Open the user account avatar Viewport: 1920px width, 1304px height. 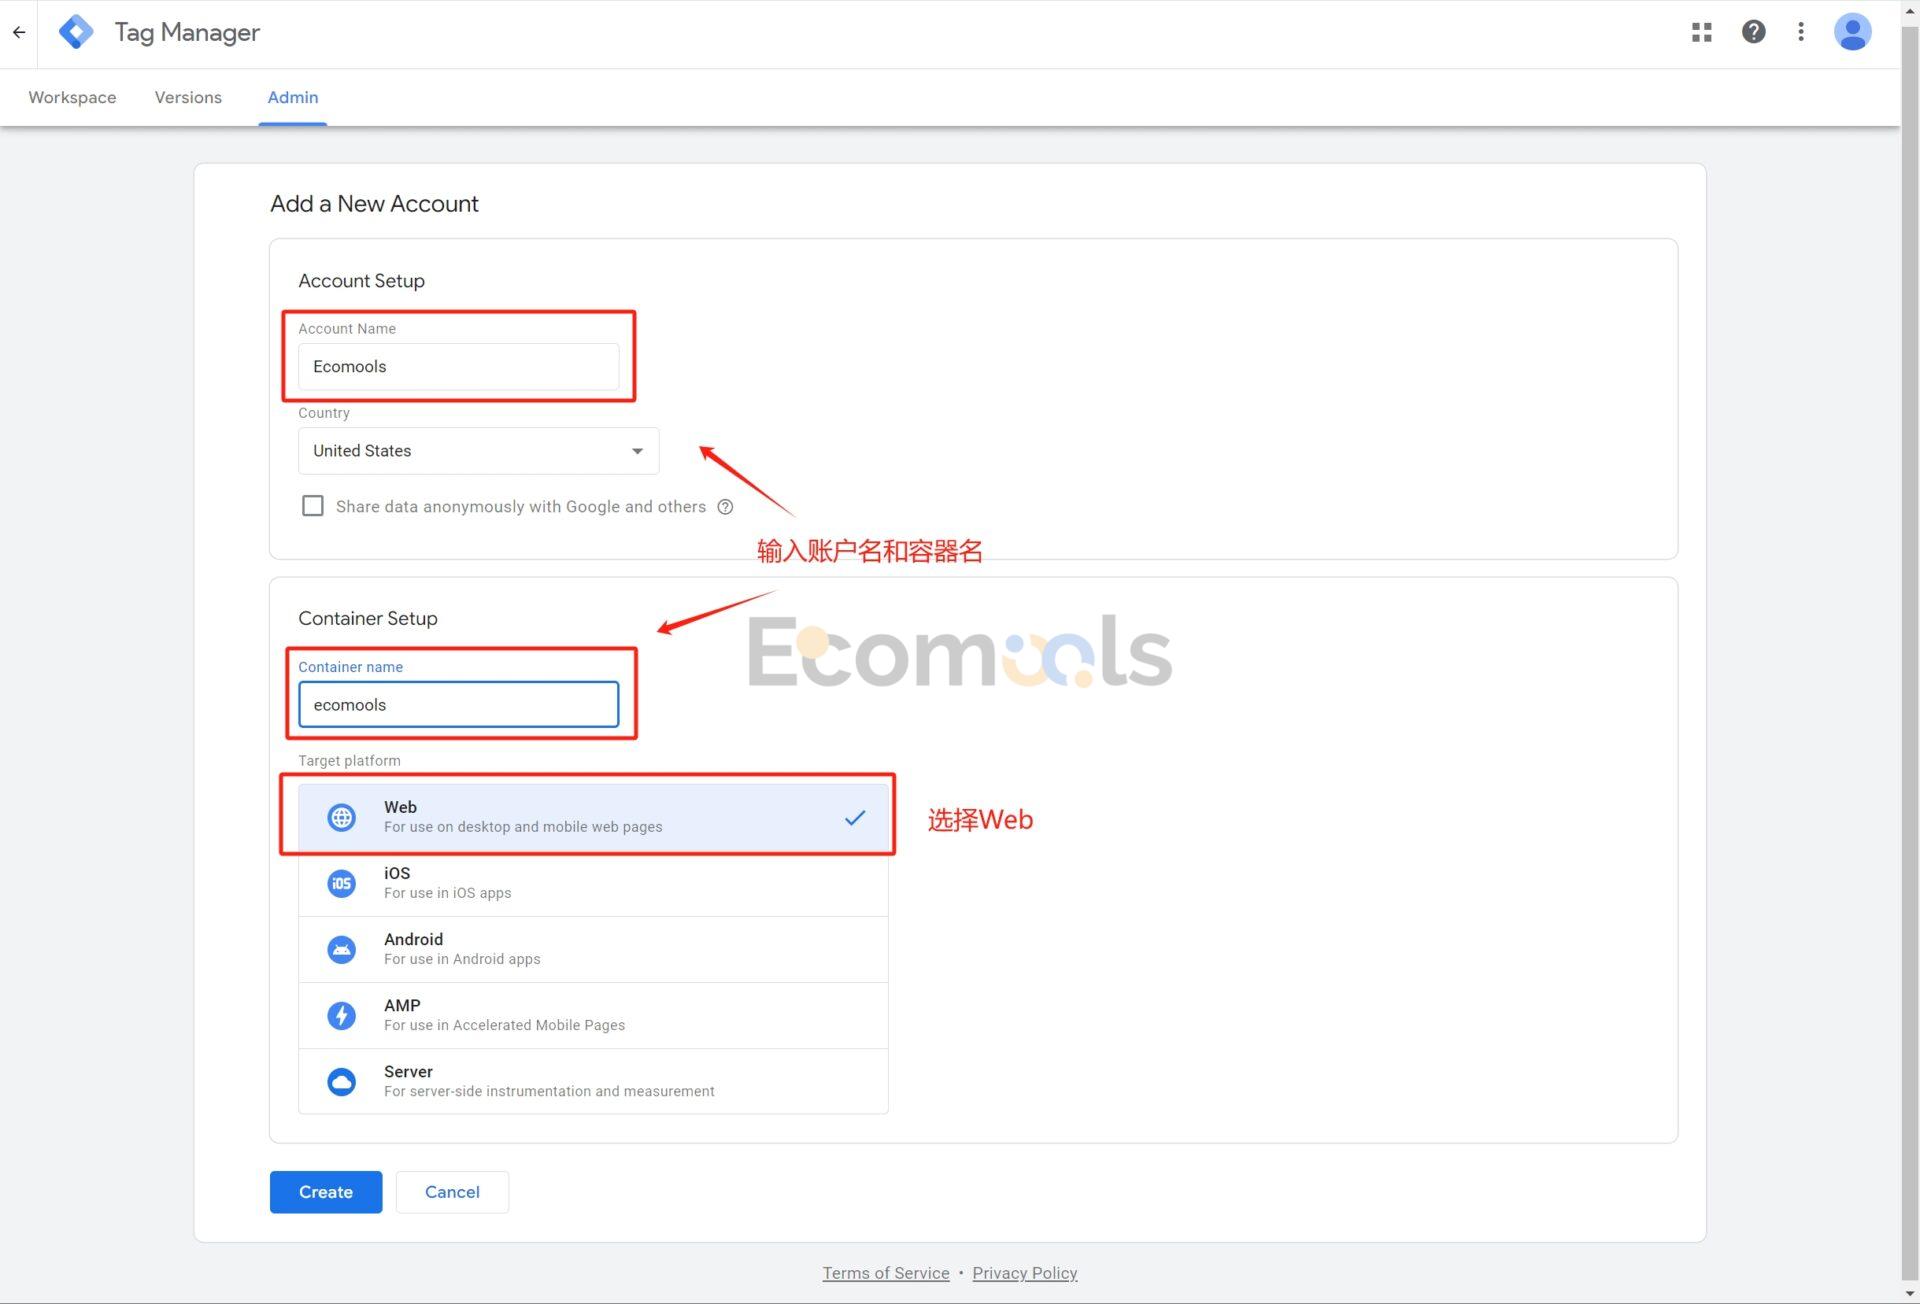tap(1852, 32)
